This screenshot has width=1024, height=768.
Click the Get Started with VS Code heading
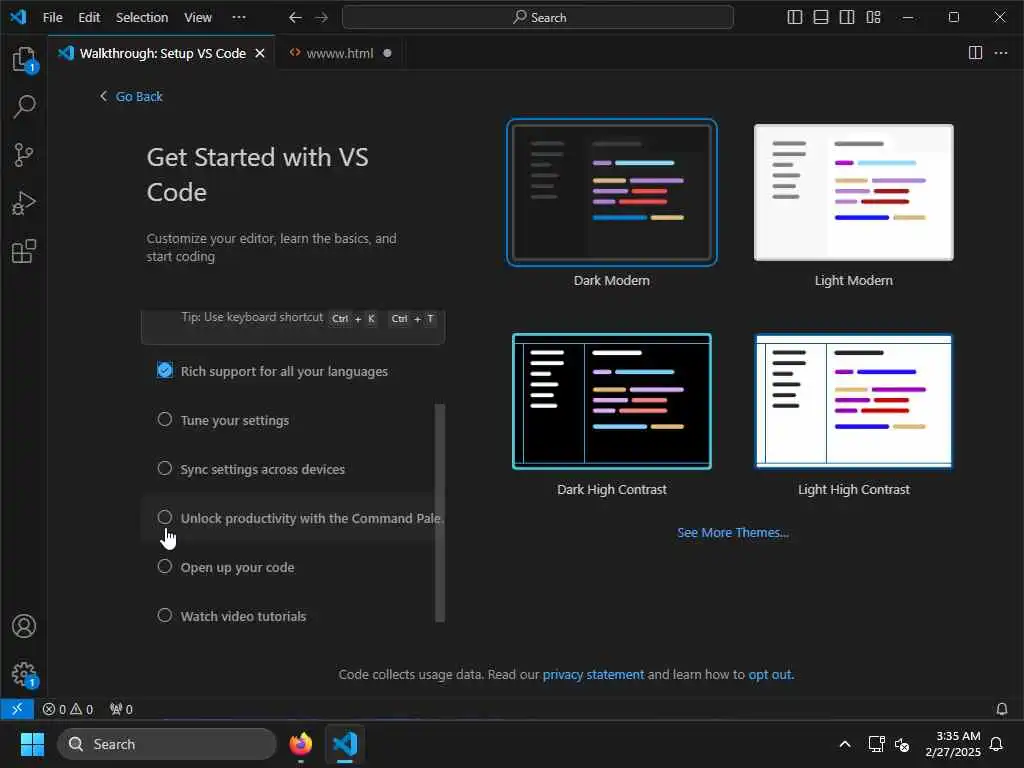click(x=257, y=174)
